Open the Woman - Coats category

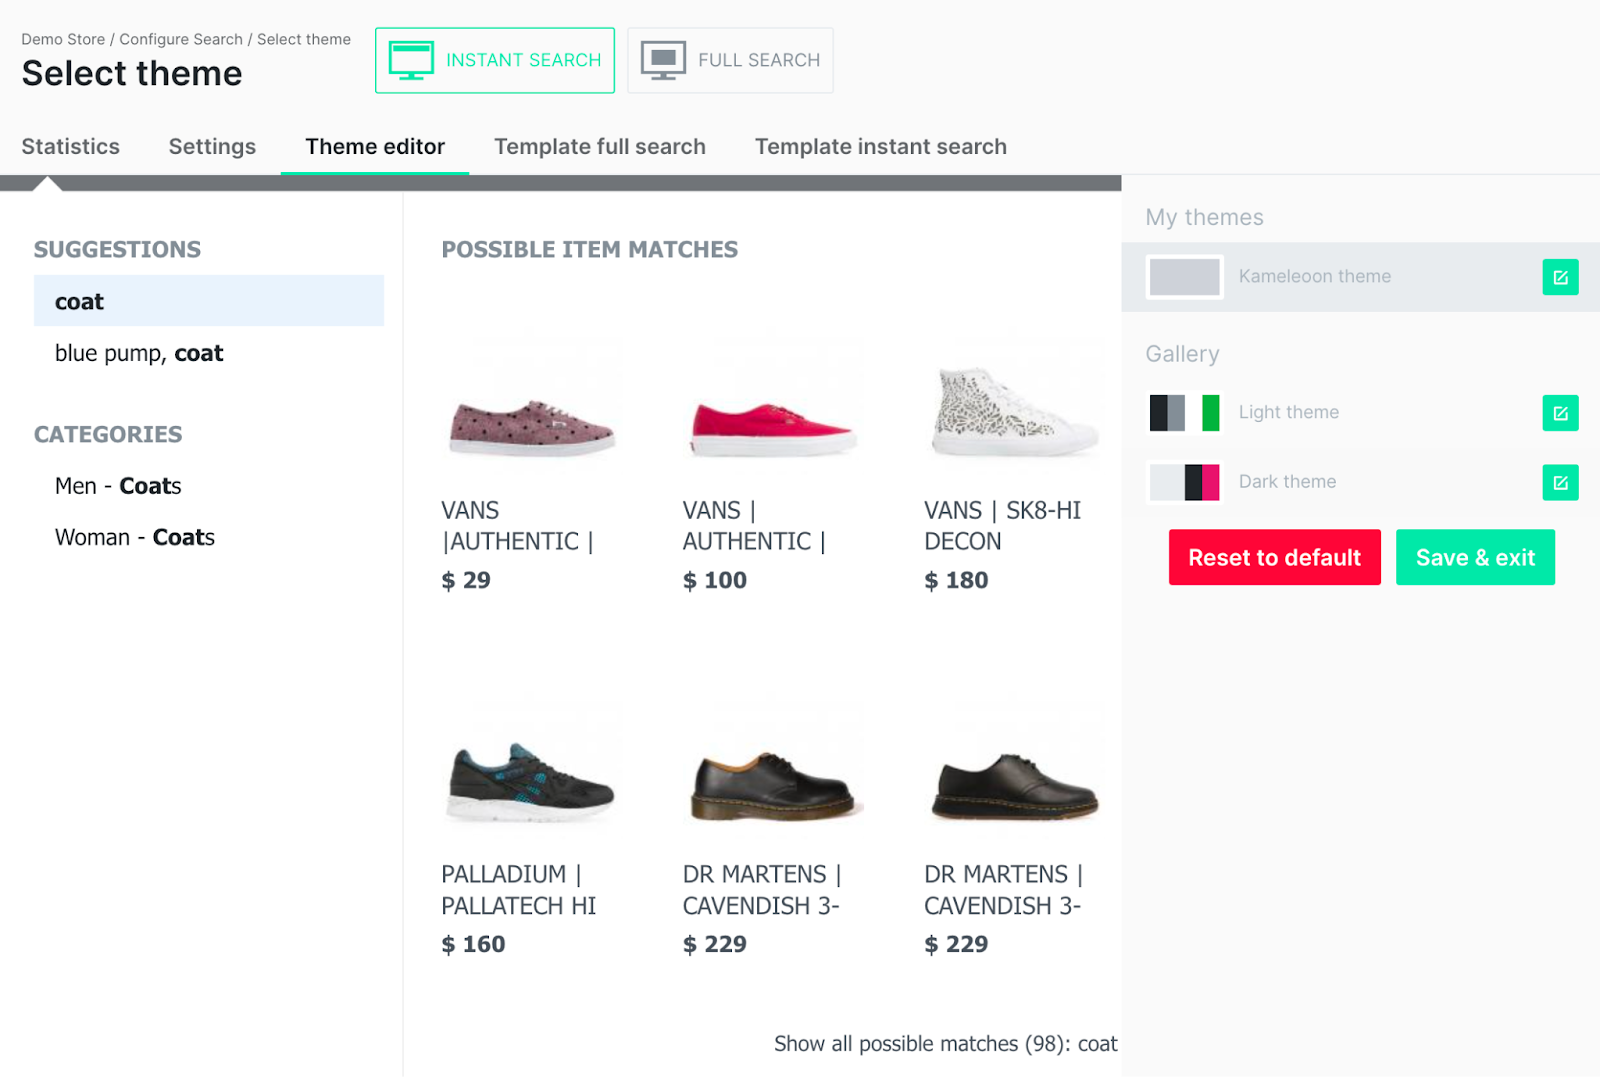[135, 538]
